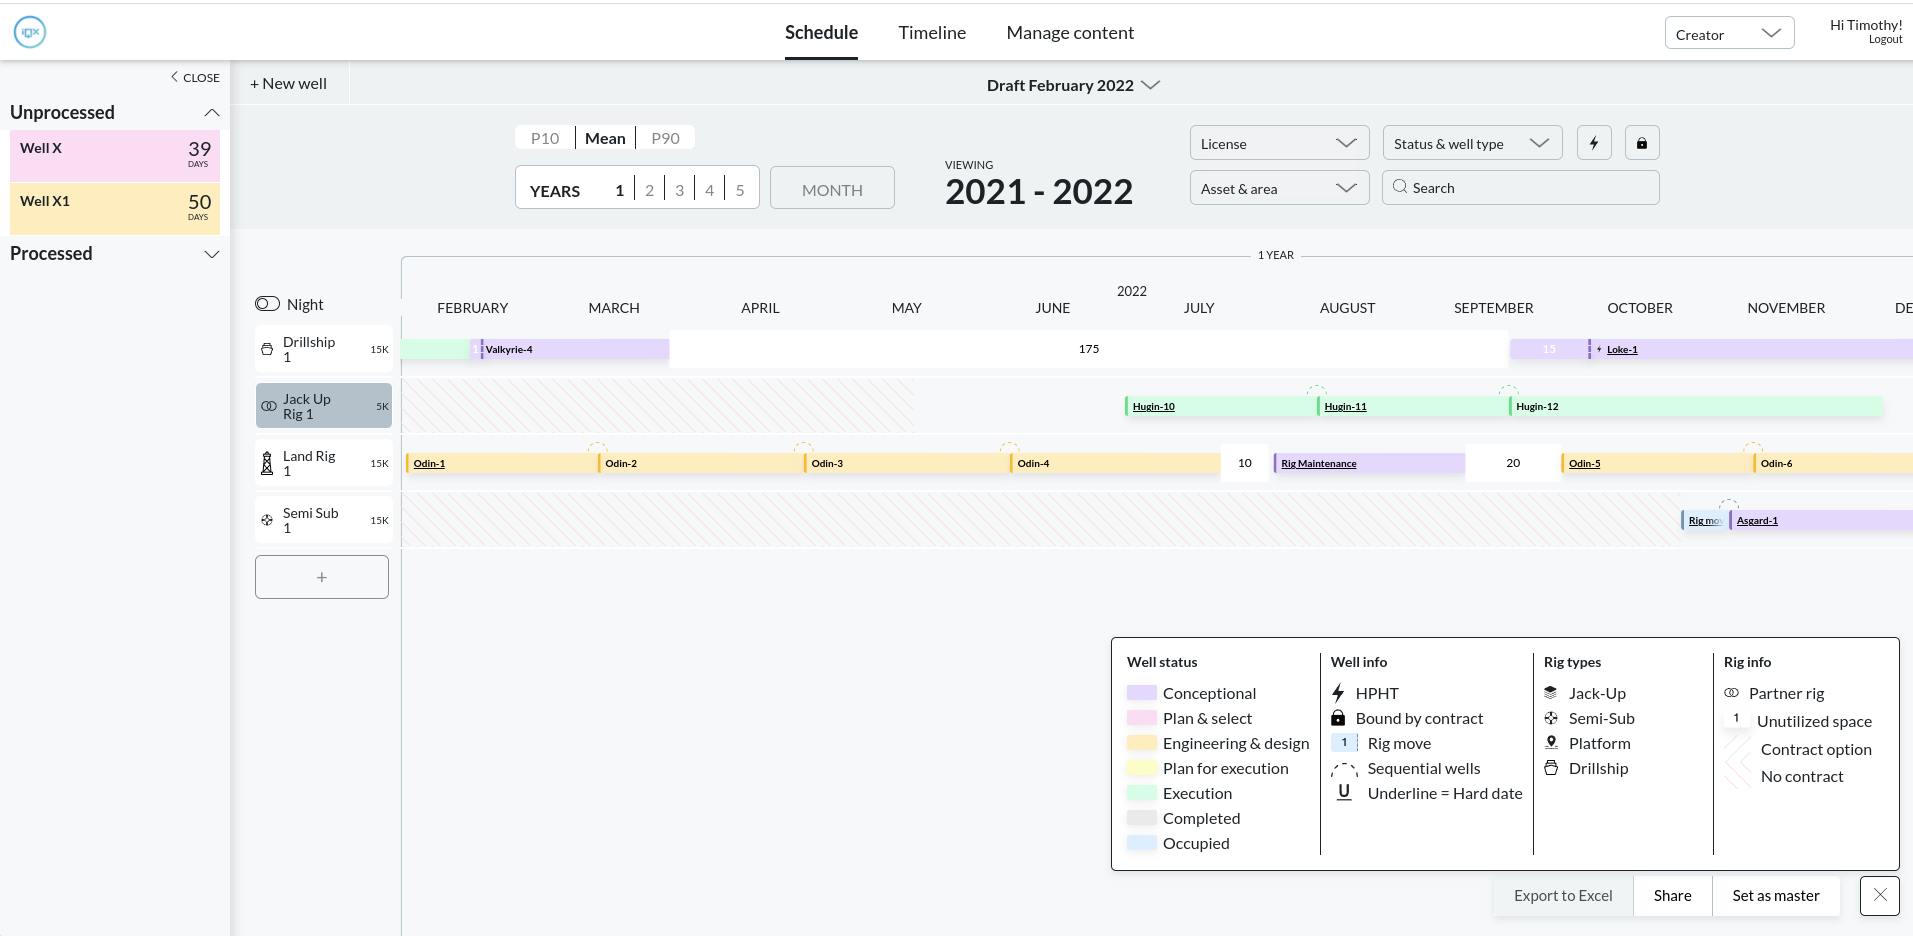Click the Set as master button

coord(1775,895)
